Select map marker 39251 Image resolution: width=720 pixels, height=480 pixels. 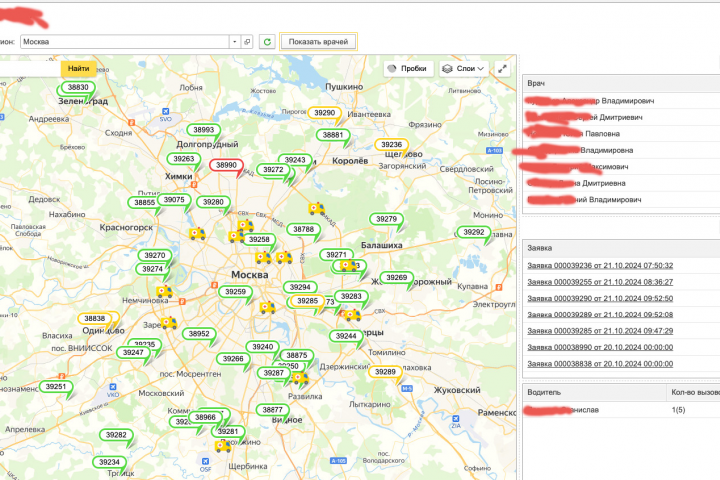point(56,387)
